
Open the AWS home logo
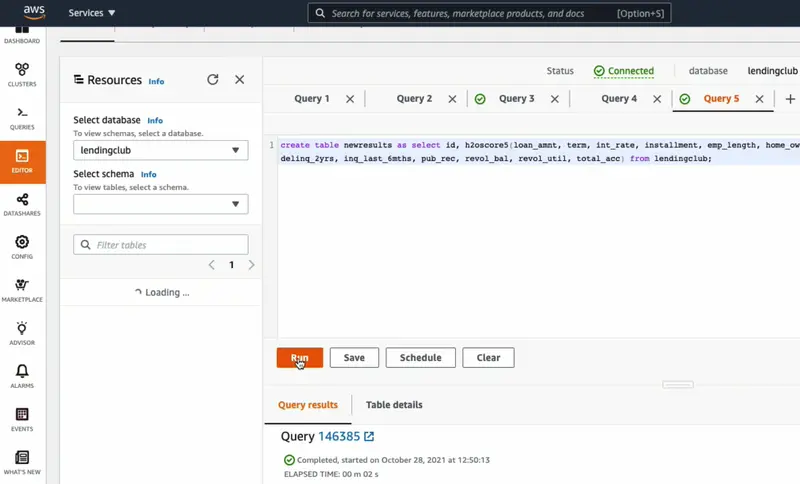(34, 12)
